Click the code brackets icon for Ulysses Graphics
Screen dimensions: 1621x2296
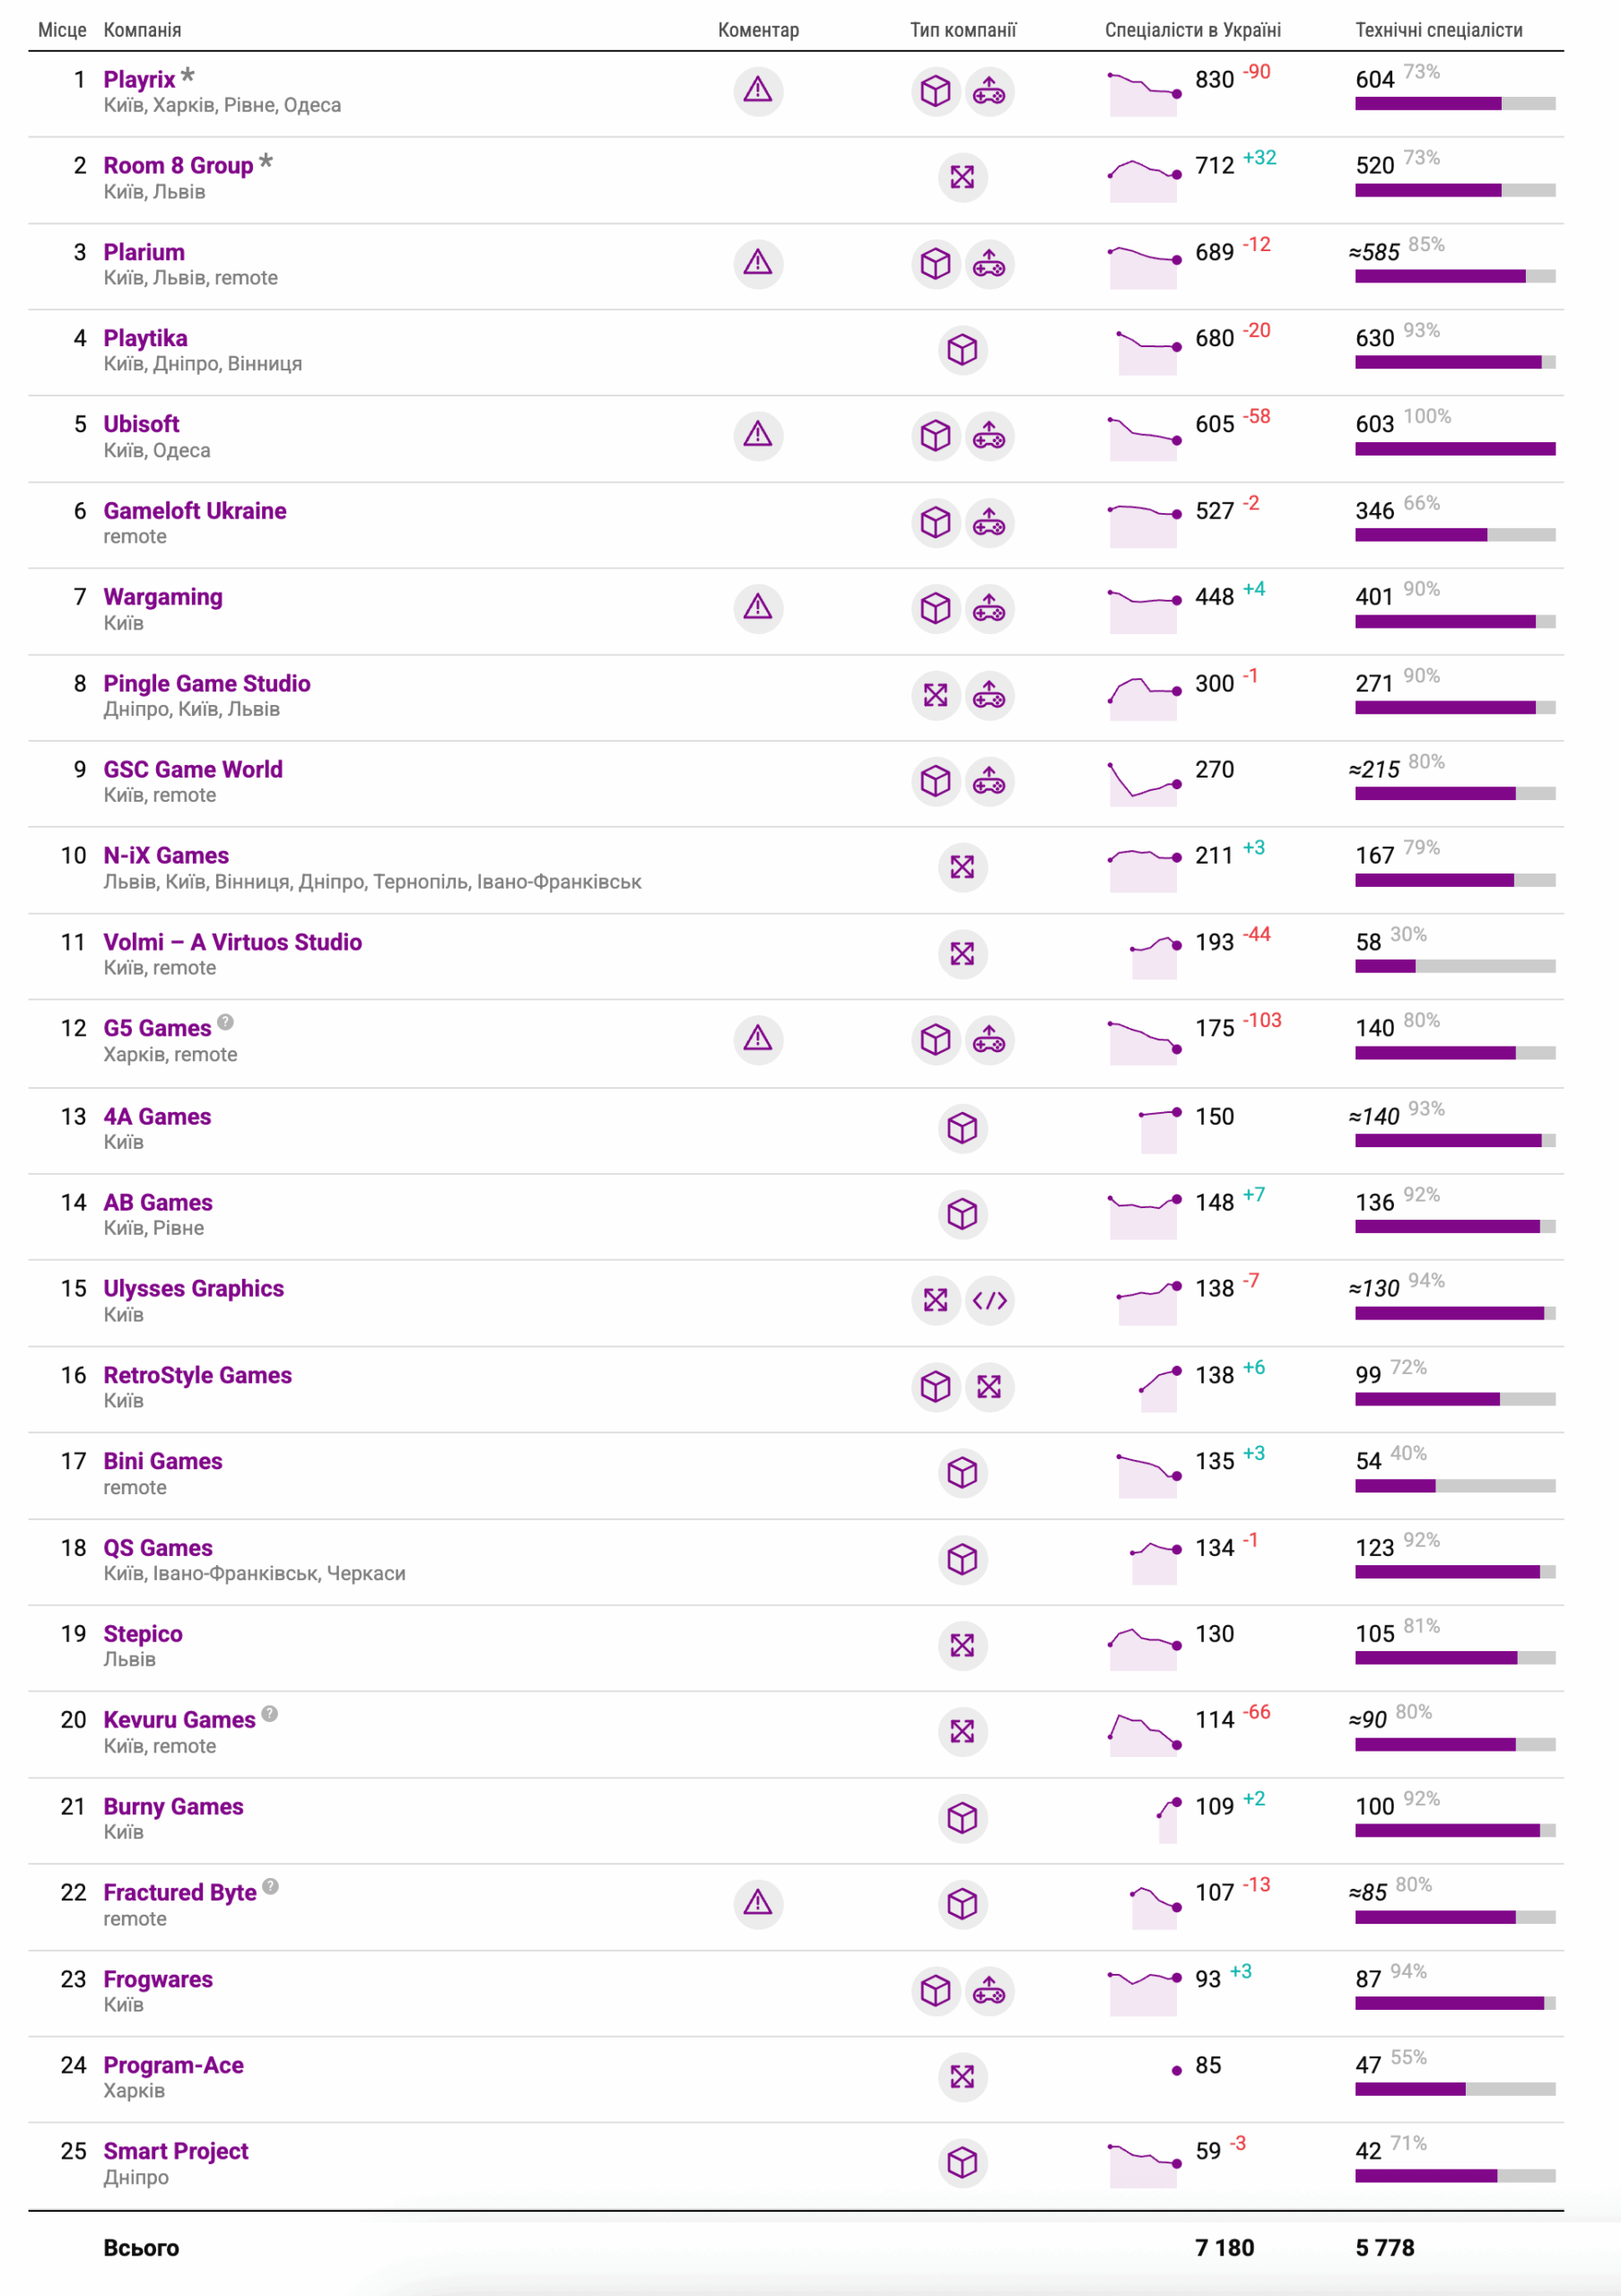click(989, 1300)
